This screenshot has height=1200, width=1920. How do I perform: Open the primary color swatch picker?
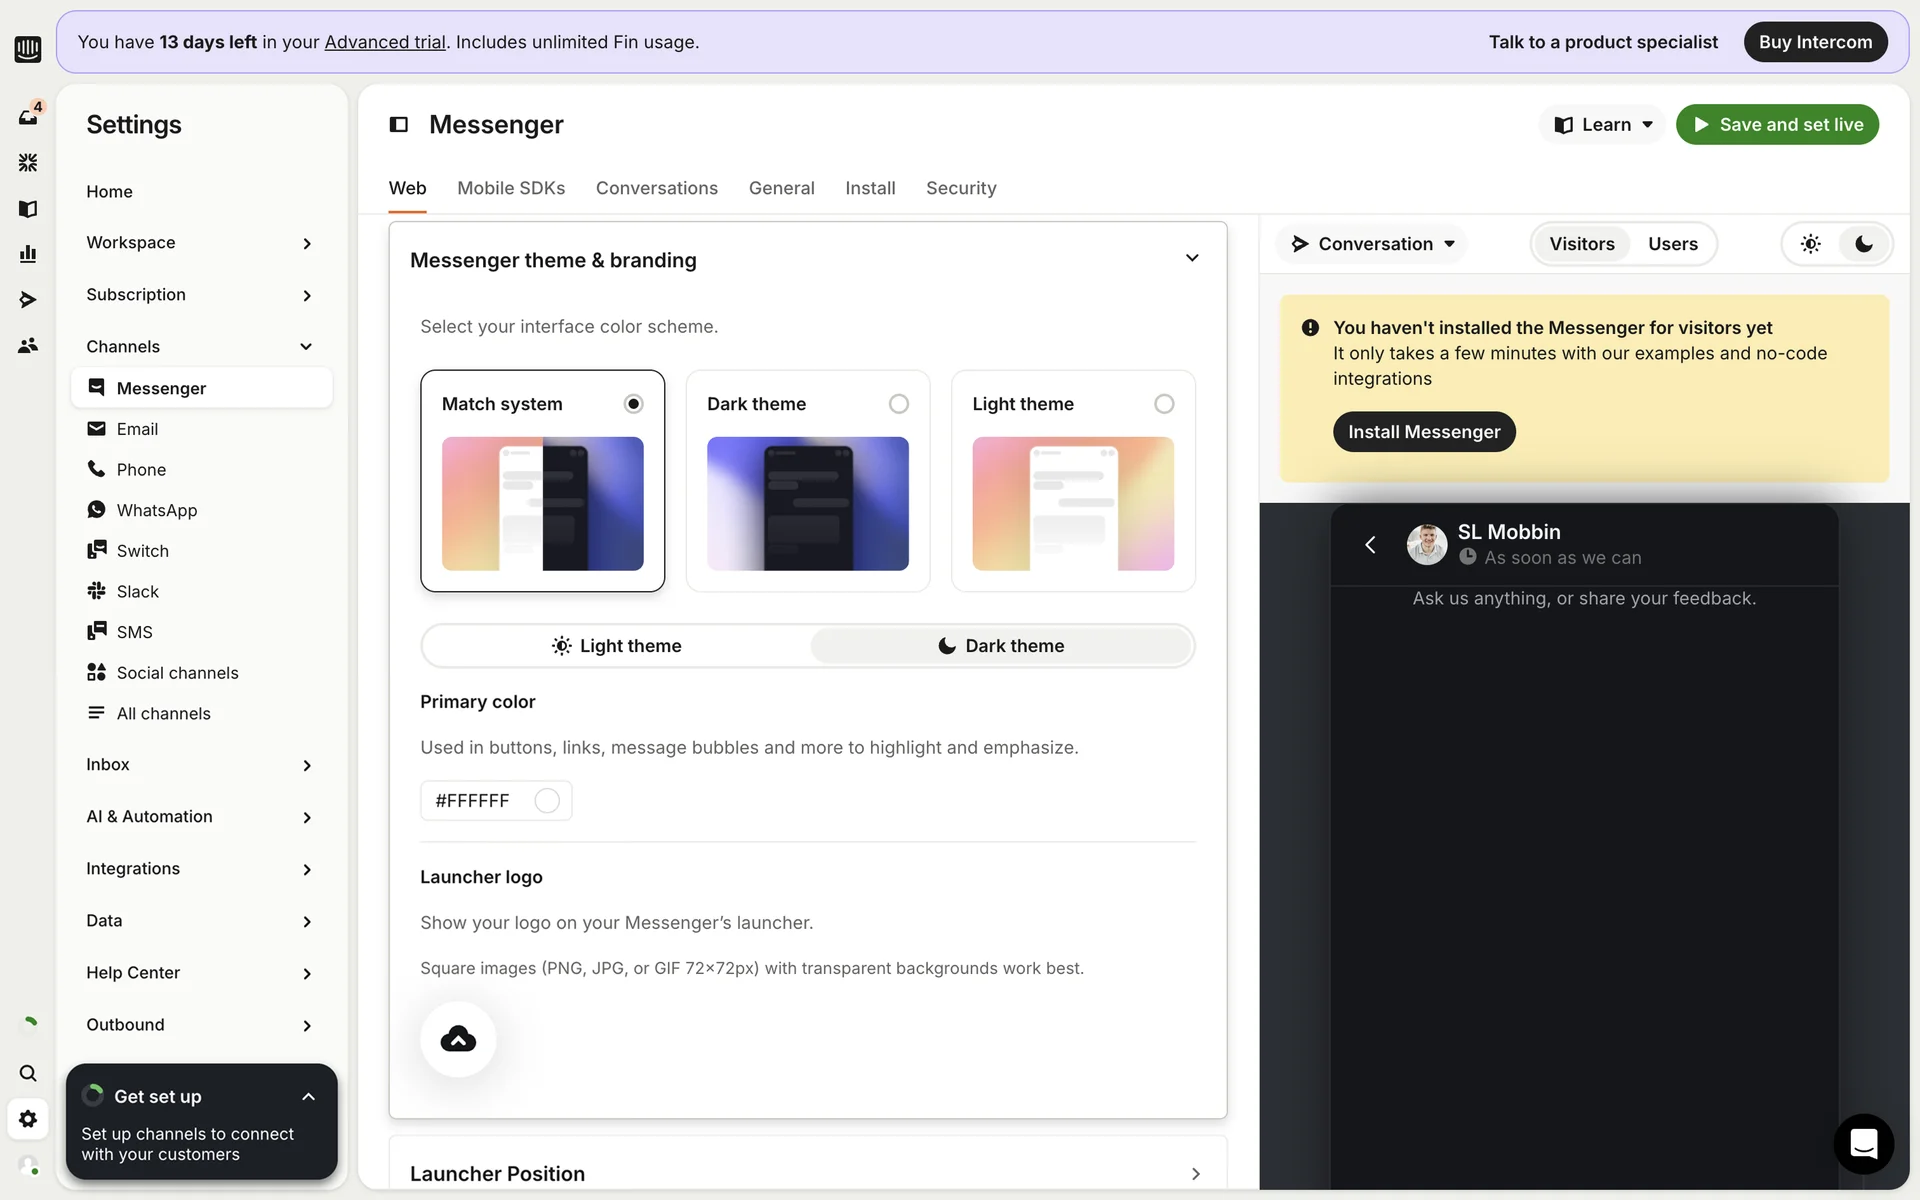tap(547, 801)
